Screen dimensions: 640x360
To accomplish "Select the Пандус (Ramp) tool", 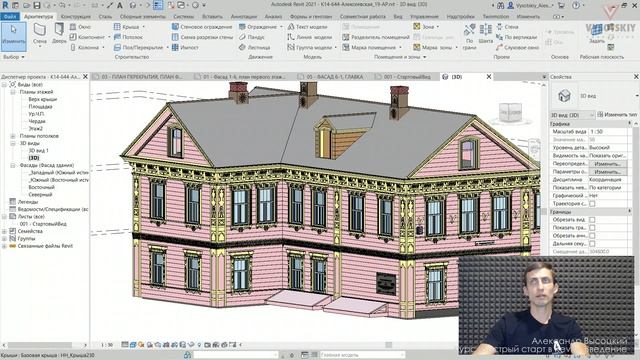I will [x=252, y=37].
